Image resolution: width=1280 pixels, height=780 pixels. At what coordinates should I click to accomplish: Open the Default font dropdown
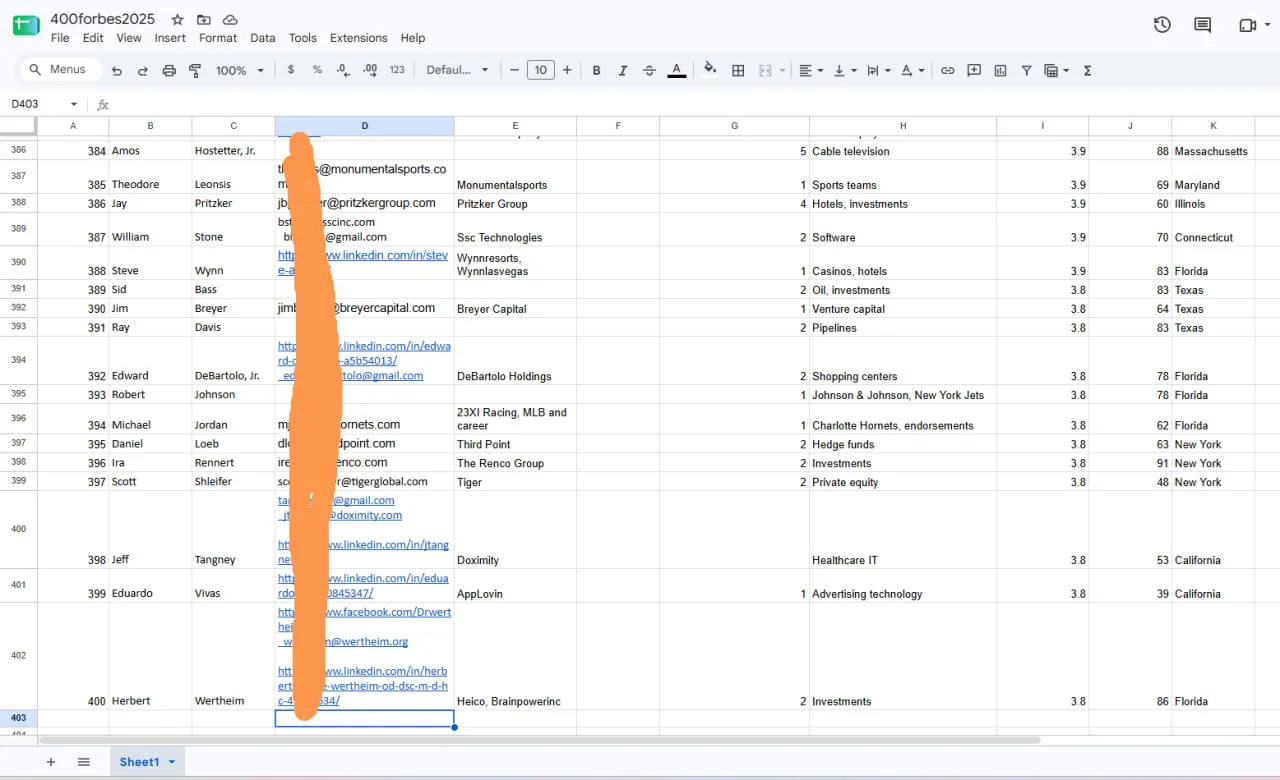tap(457, 70)
